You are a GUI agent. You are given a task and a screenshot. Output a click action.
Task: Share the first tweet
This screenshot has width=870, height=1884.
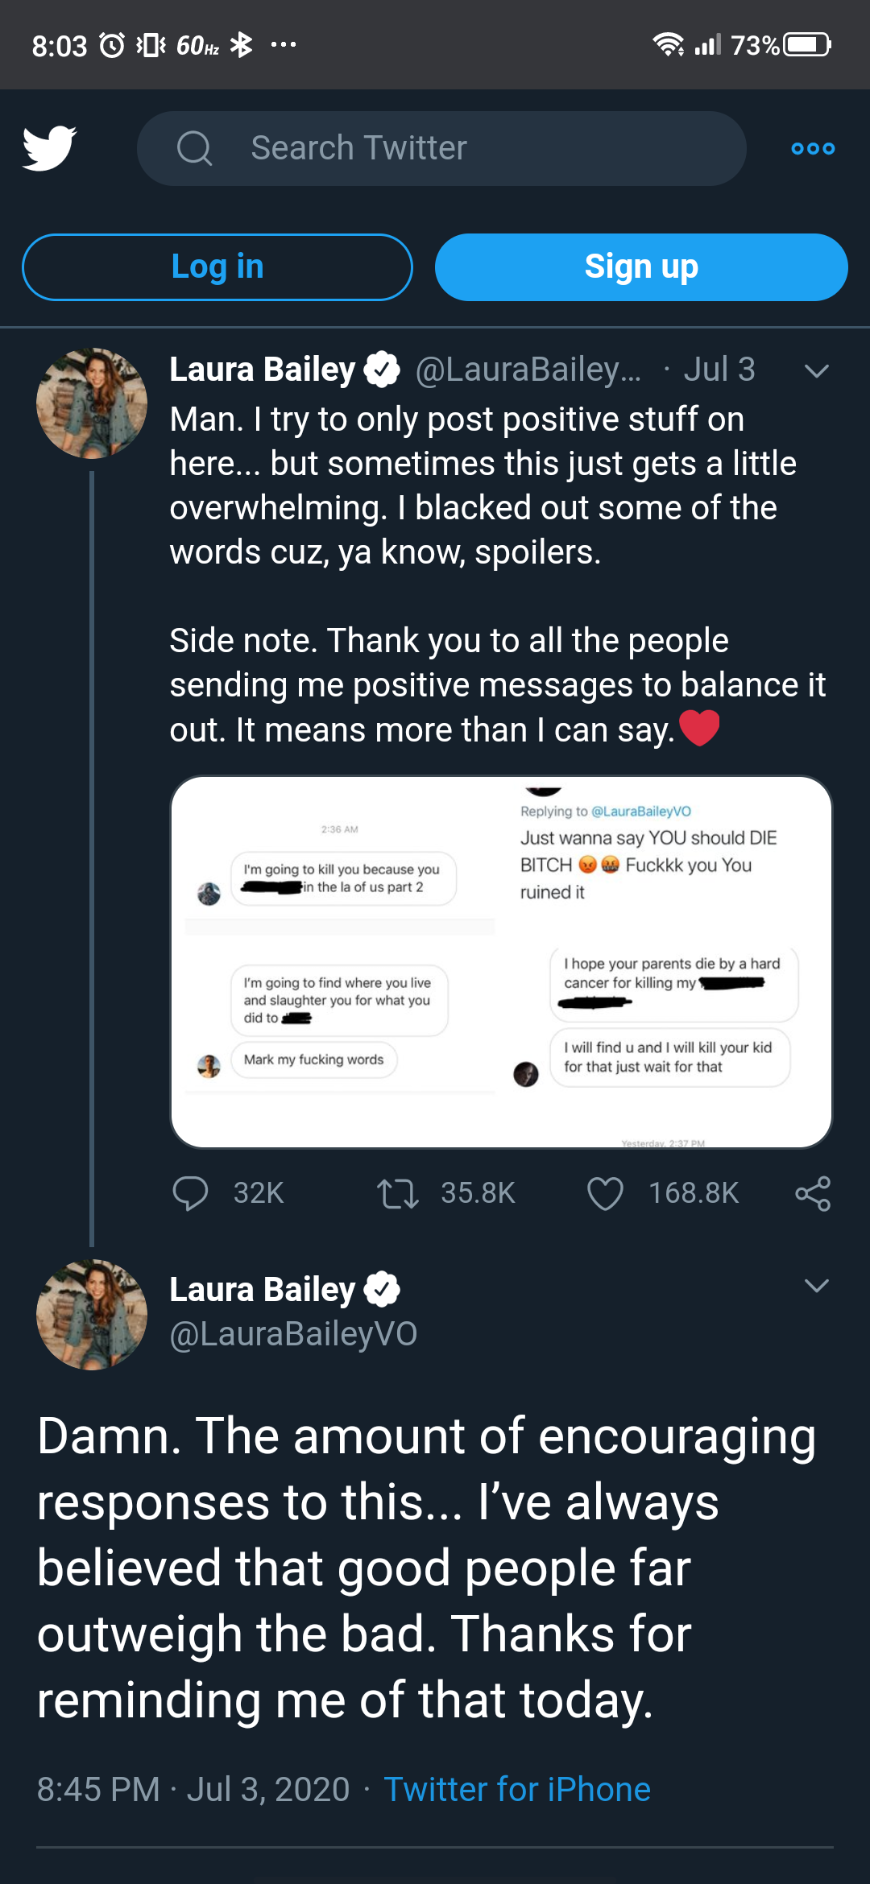tap(812, 1193)
